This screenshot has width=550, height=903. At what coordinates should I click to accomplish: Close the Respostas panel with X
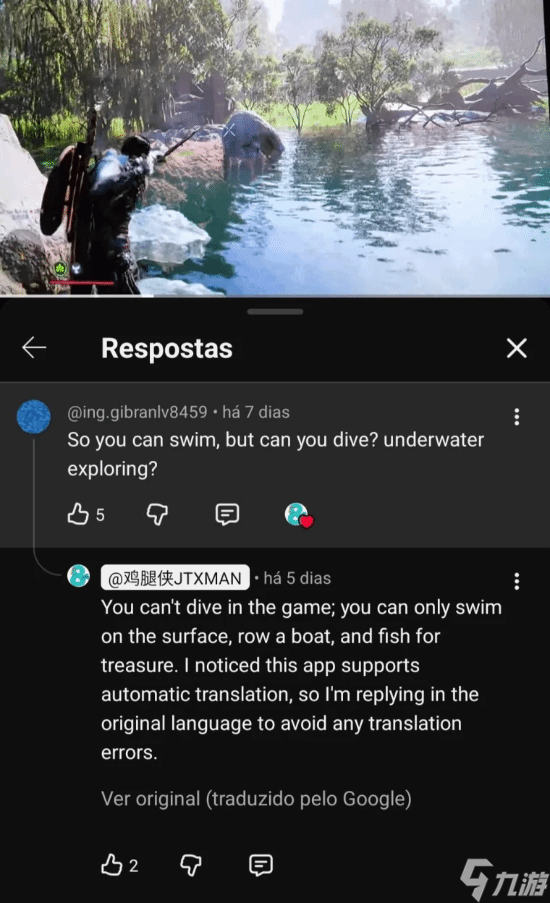point(517,348)
